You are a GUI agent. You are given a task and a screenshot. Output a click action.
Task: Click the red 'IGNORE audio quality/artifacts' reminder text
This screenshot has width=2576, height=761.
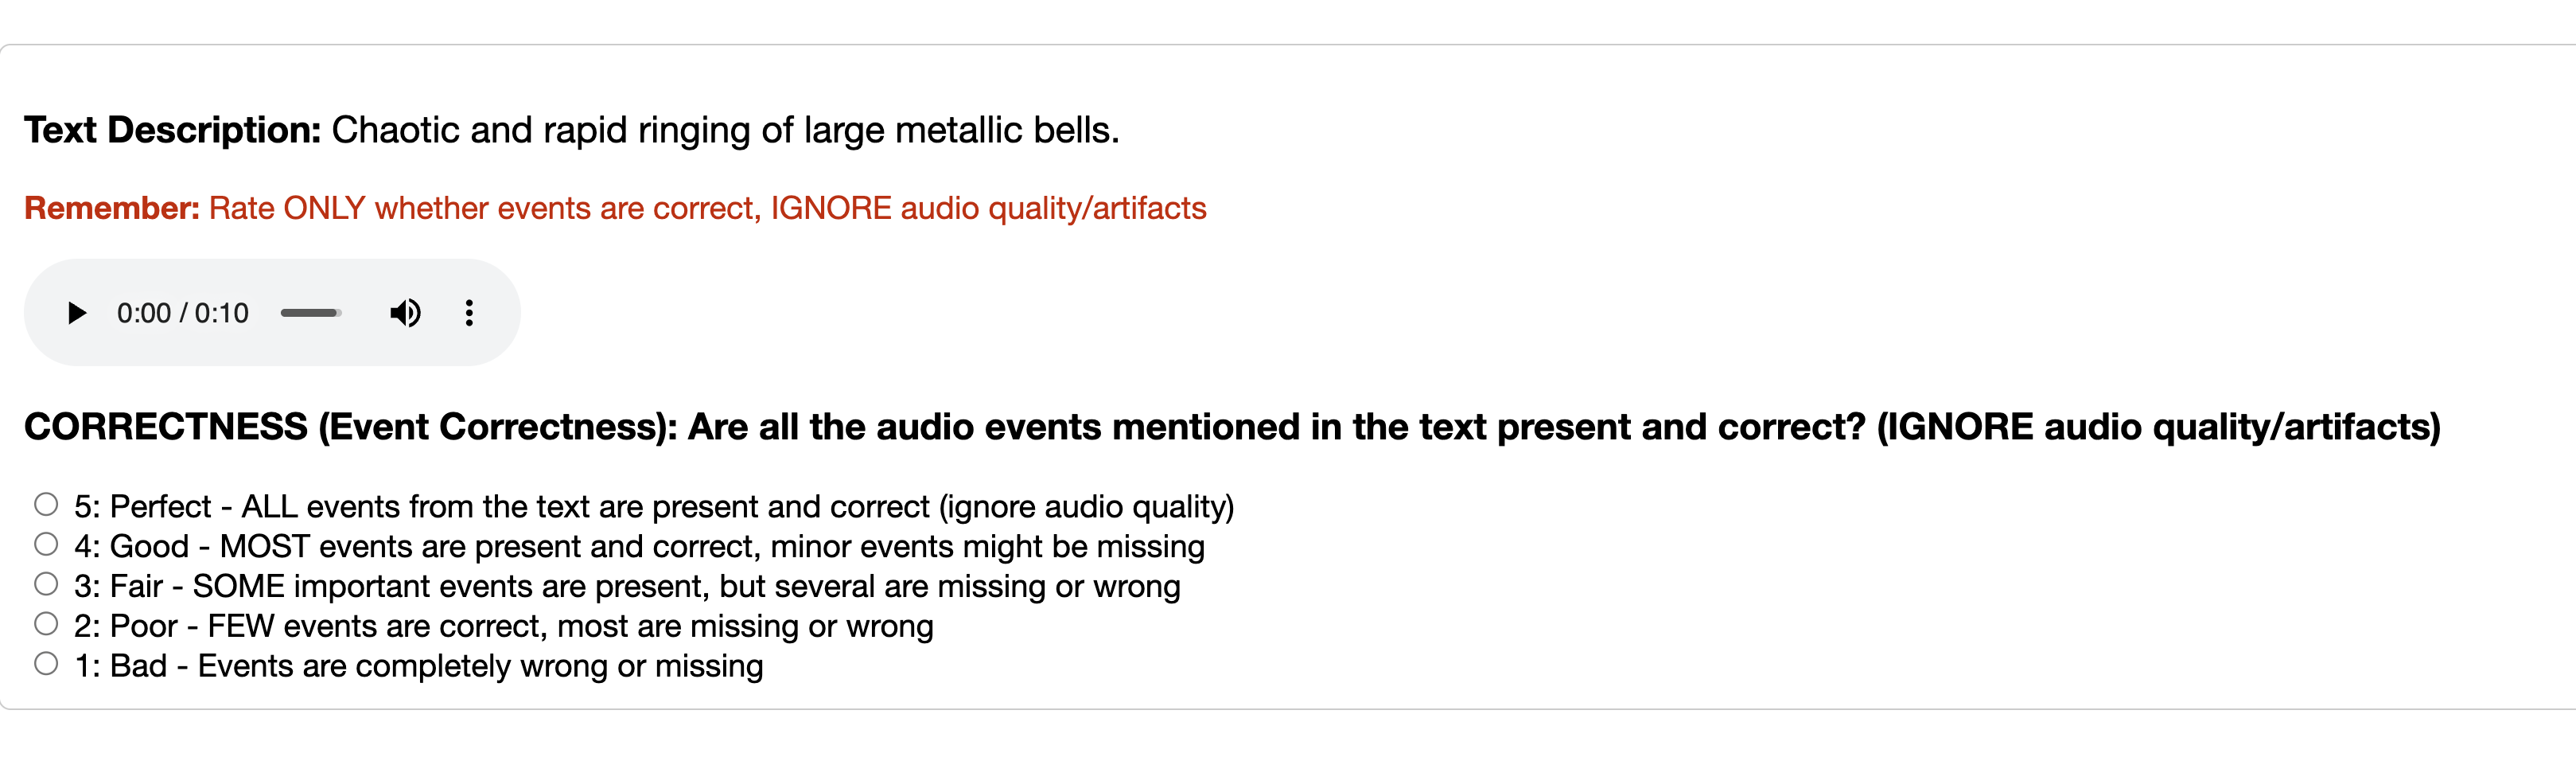coord(988,208)
